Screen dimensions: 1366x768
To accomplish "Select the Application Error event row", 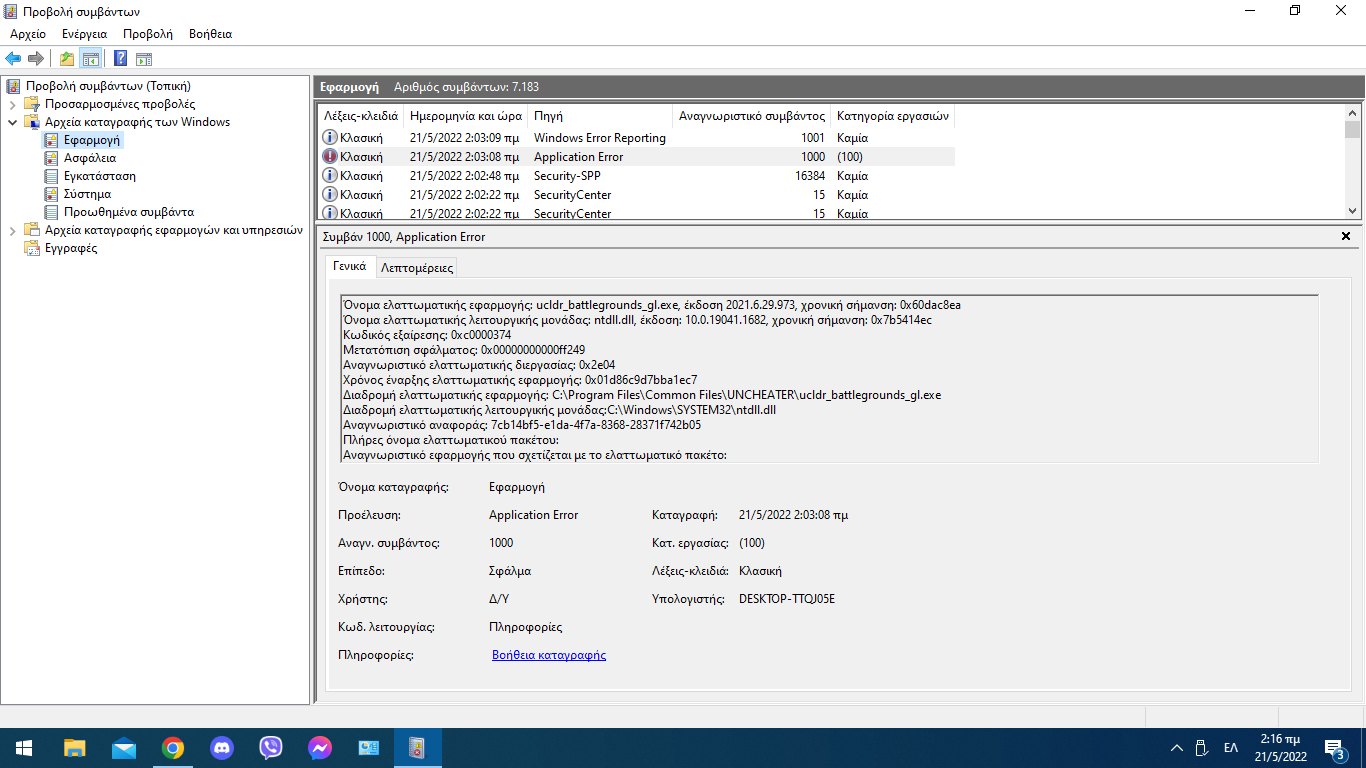I will pos(636,157).
